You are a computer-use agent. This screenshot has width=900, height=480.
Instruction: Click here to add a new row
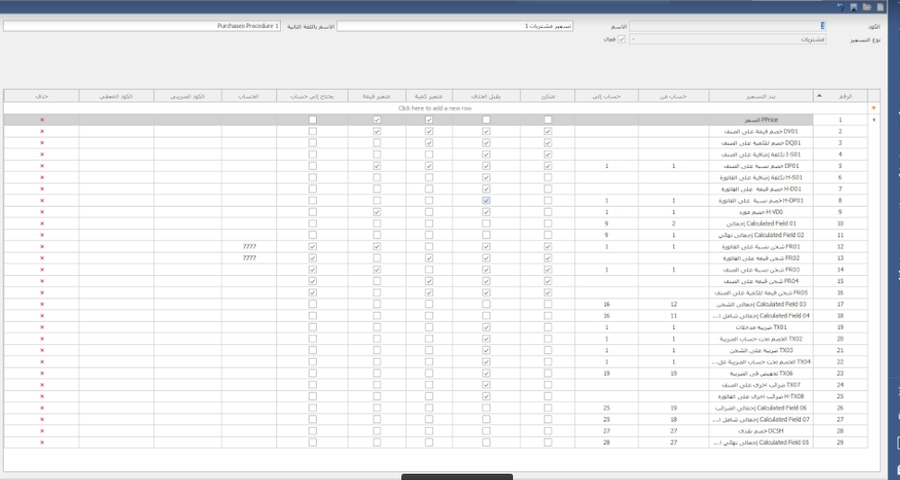click(x=435, y=107)
